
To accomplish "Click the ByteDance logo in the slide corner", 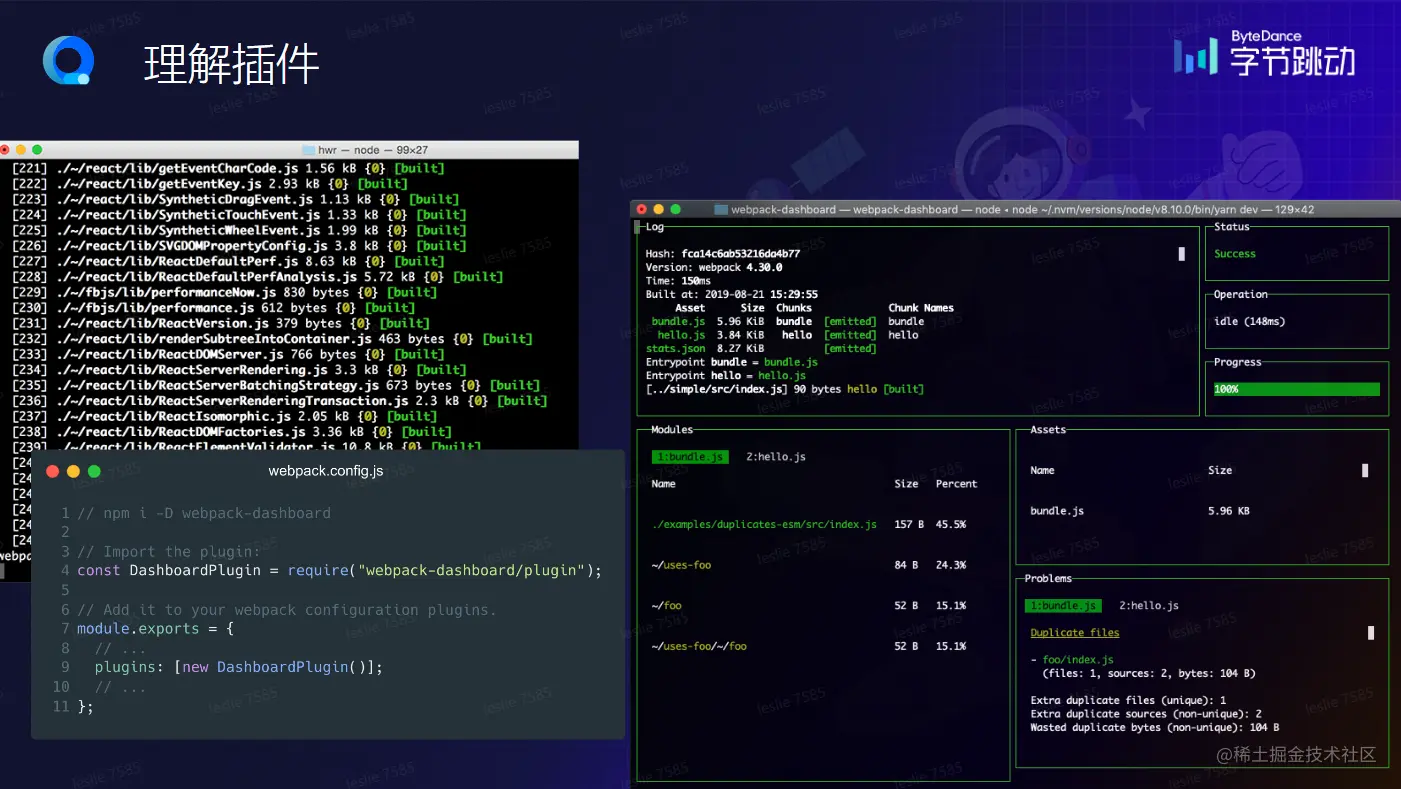I will (1264, 54).
